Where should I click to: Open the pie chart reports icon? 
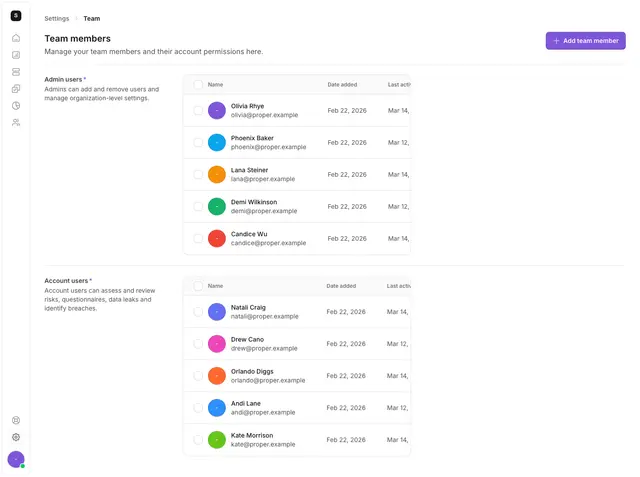(16, 106)
